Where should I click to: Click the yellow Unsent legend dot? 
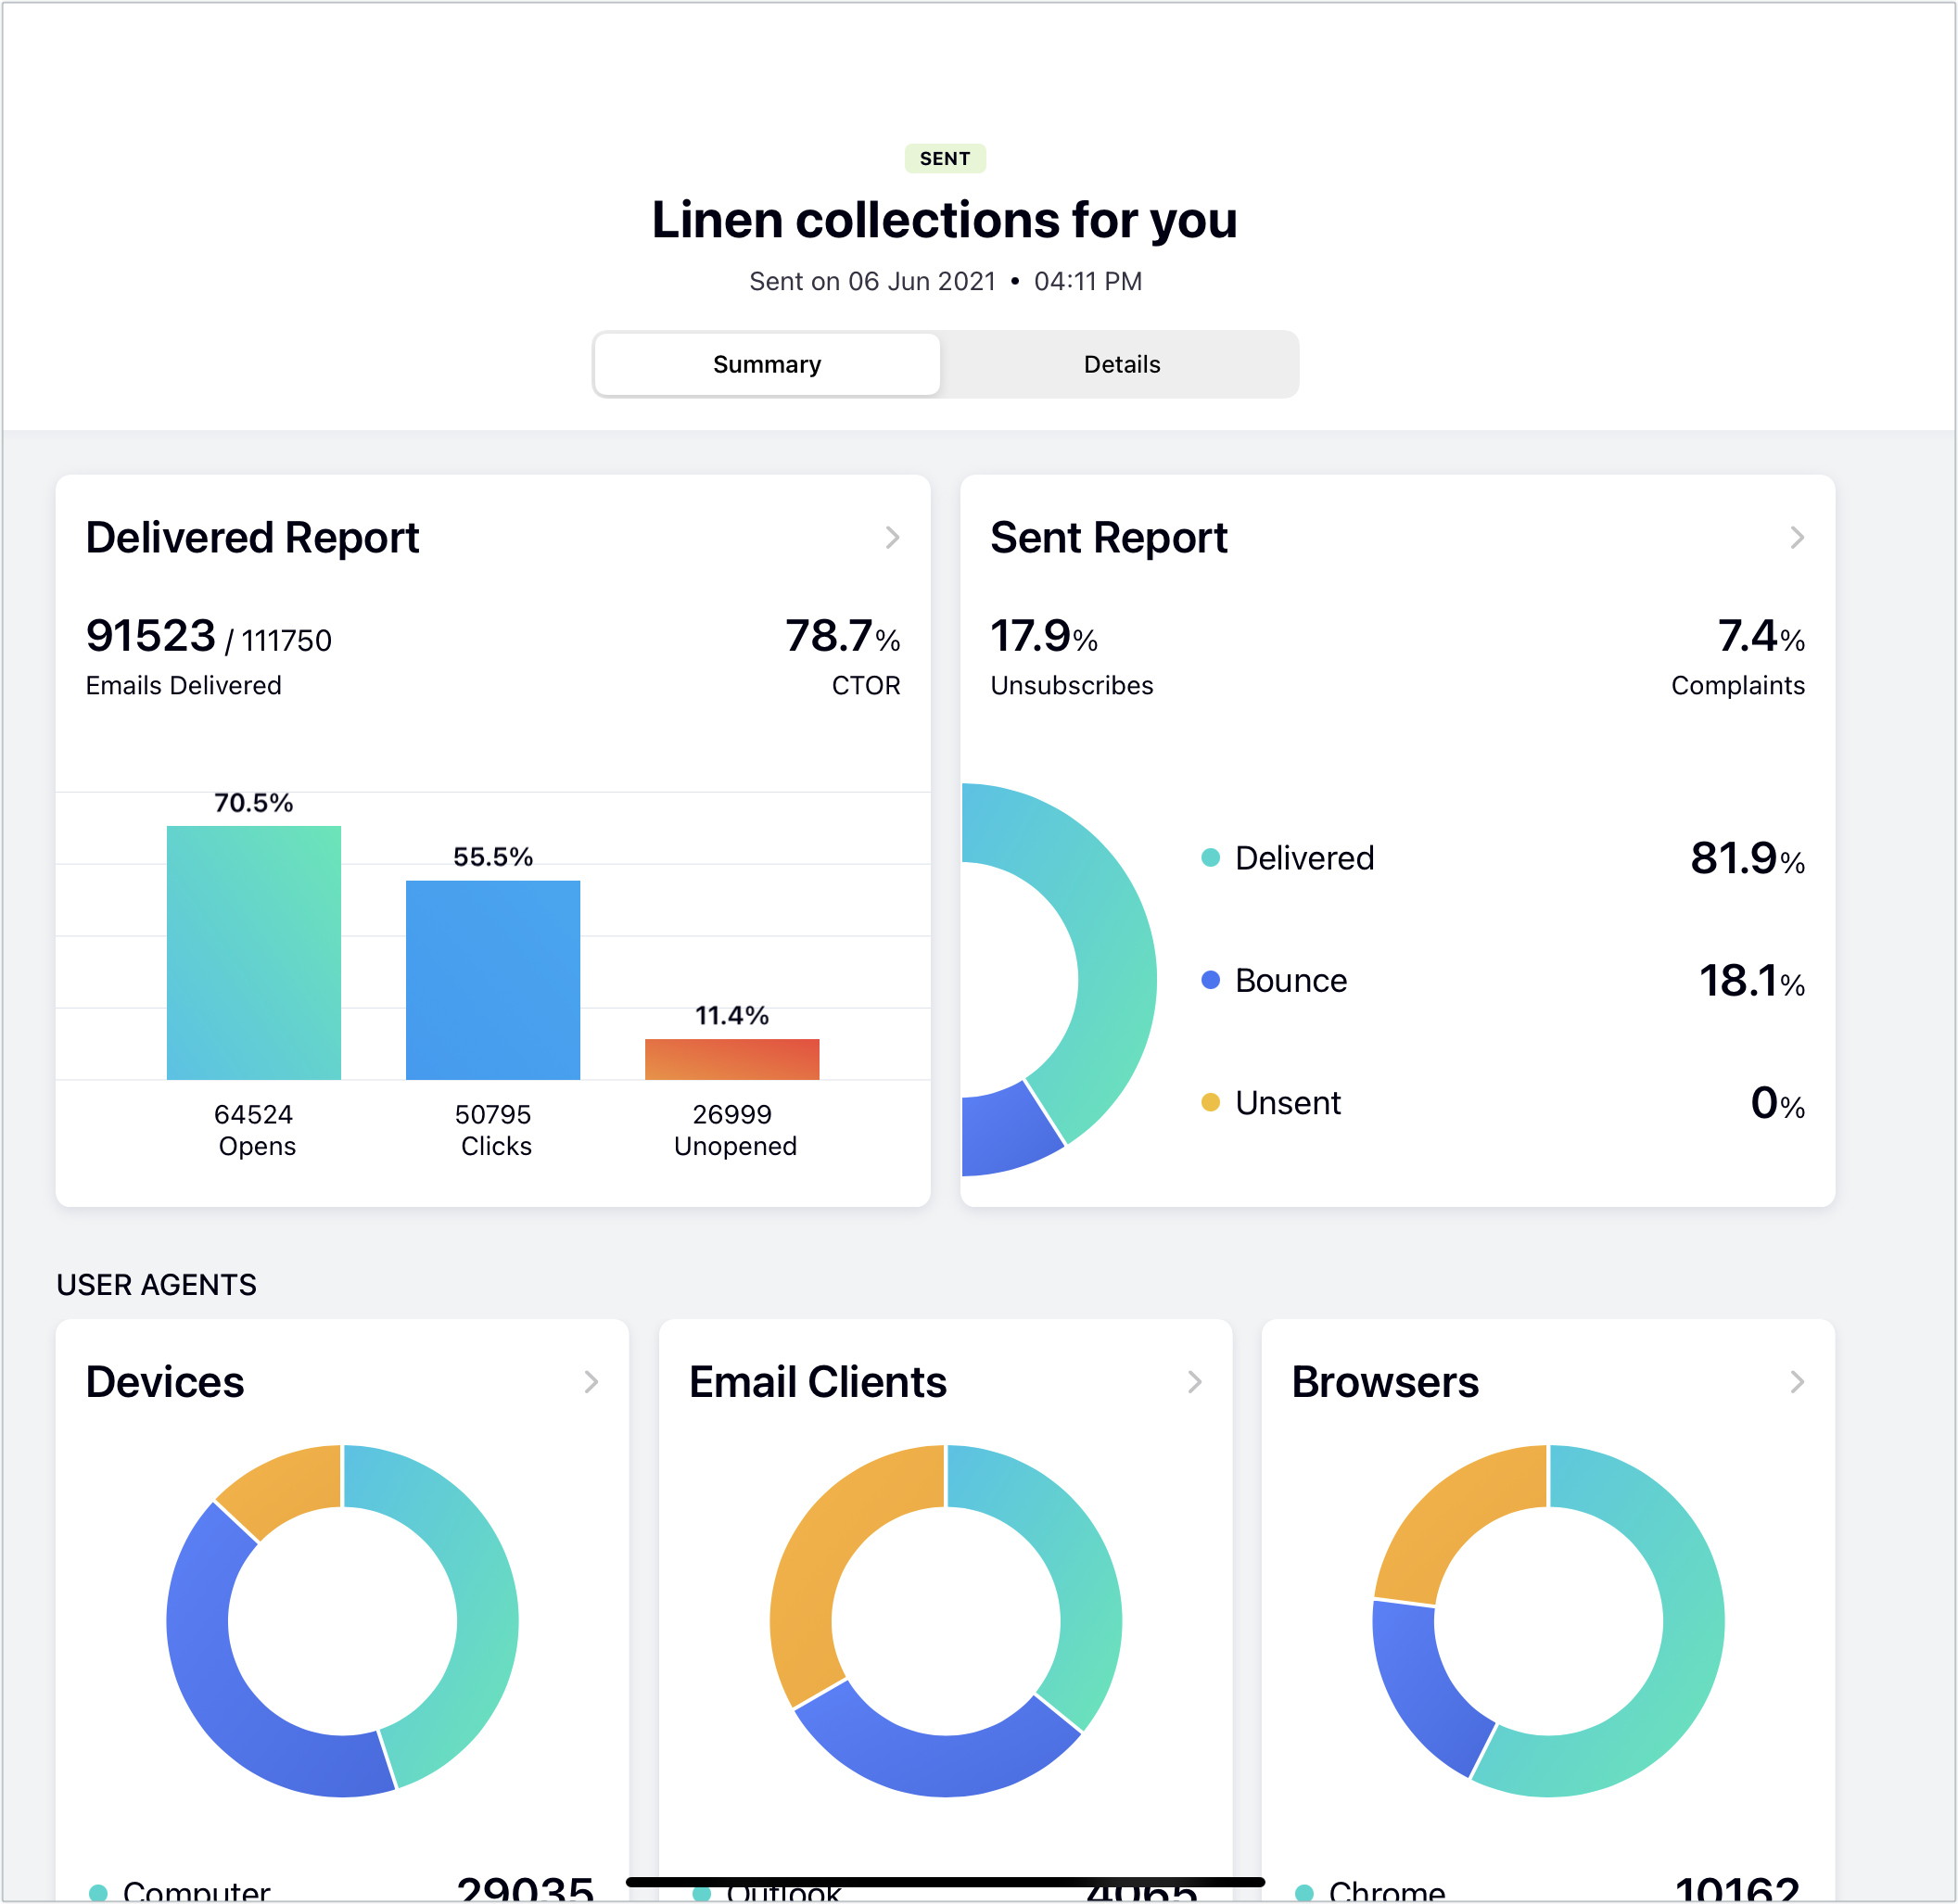(1210, 1102)
